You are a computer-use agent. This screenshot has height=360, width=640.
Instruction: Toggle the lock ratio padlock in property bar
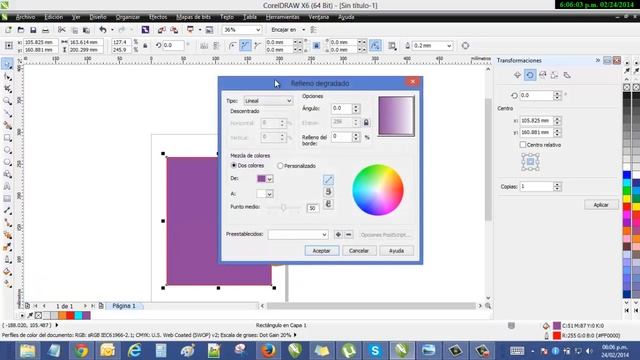(x=145, y=46)
